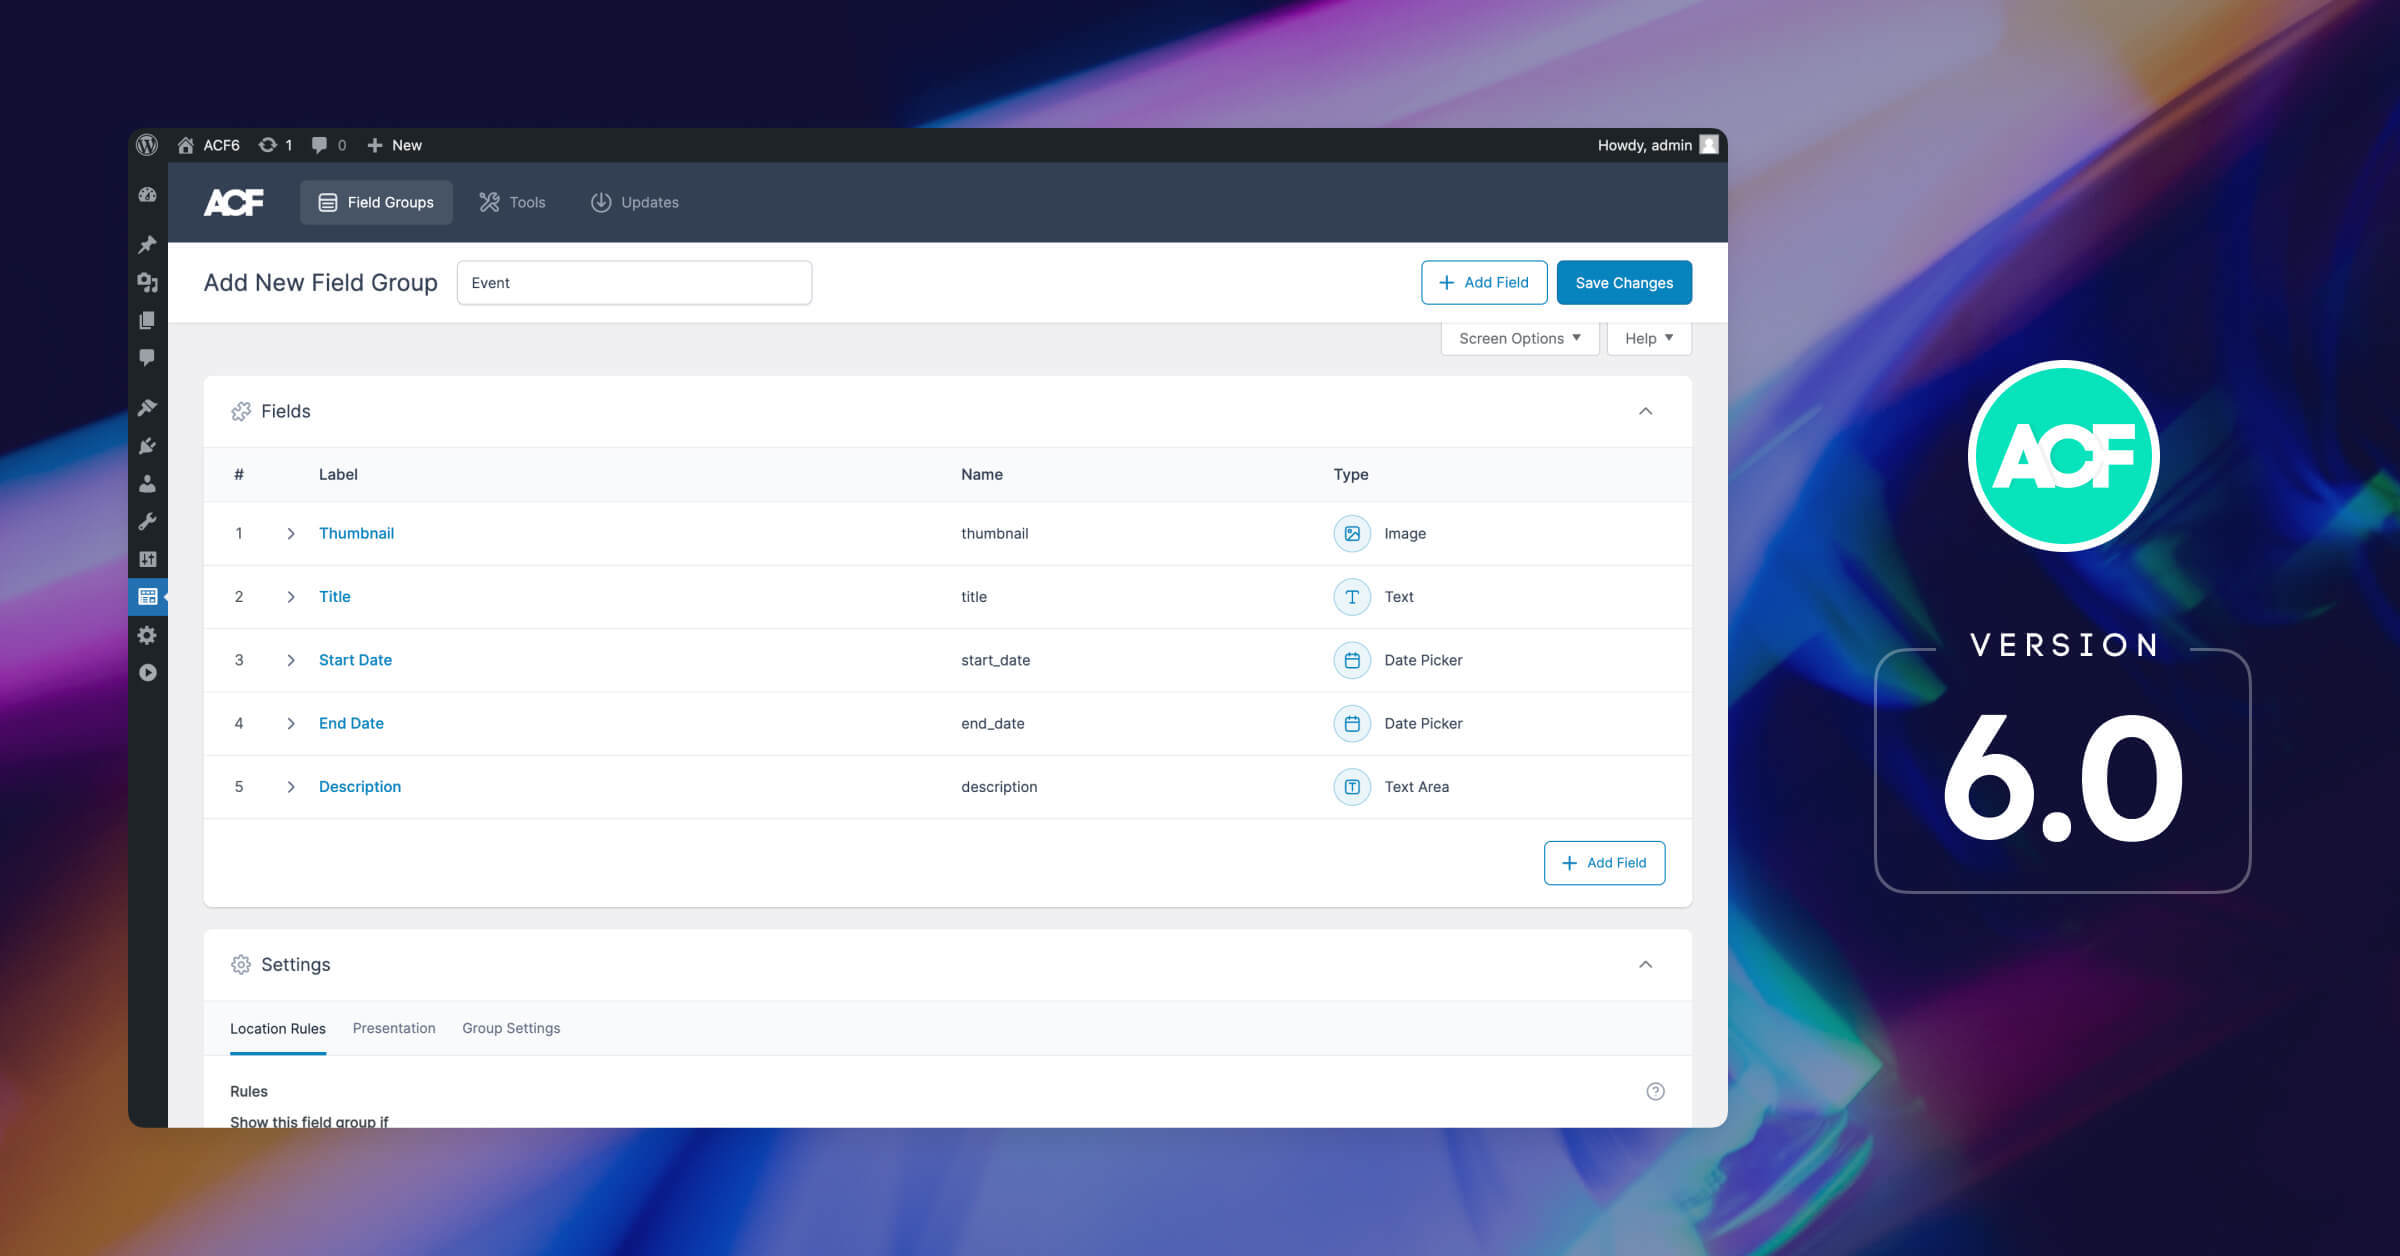Expand the End Date field row chevron
2400x1256 pixels.
(291, 723)
